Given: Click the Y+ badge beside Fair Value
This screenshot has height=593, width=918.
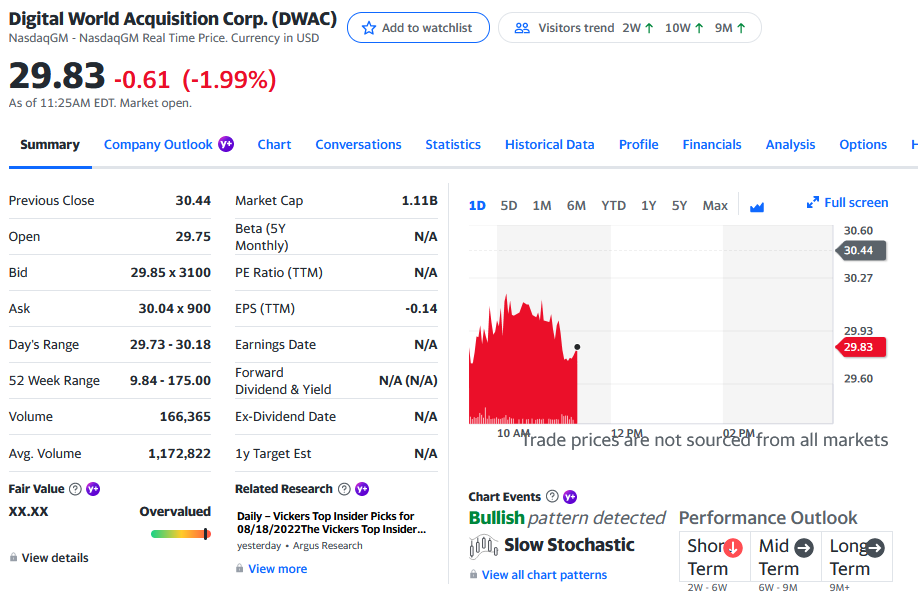Looking at the screenshot, I should click(x=93, y=489).
